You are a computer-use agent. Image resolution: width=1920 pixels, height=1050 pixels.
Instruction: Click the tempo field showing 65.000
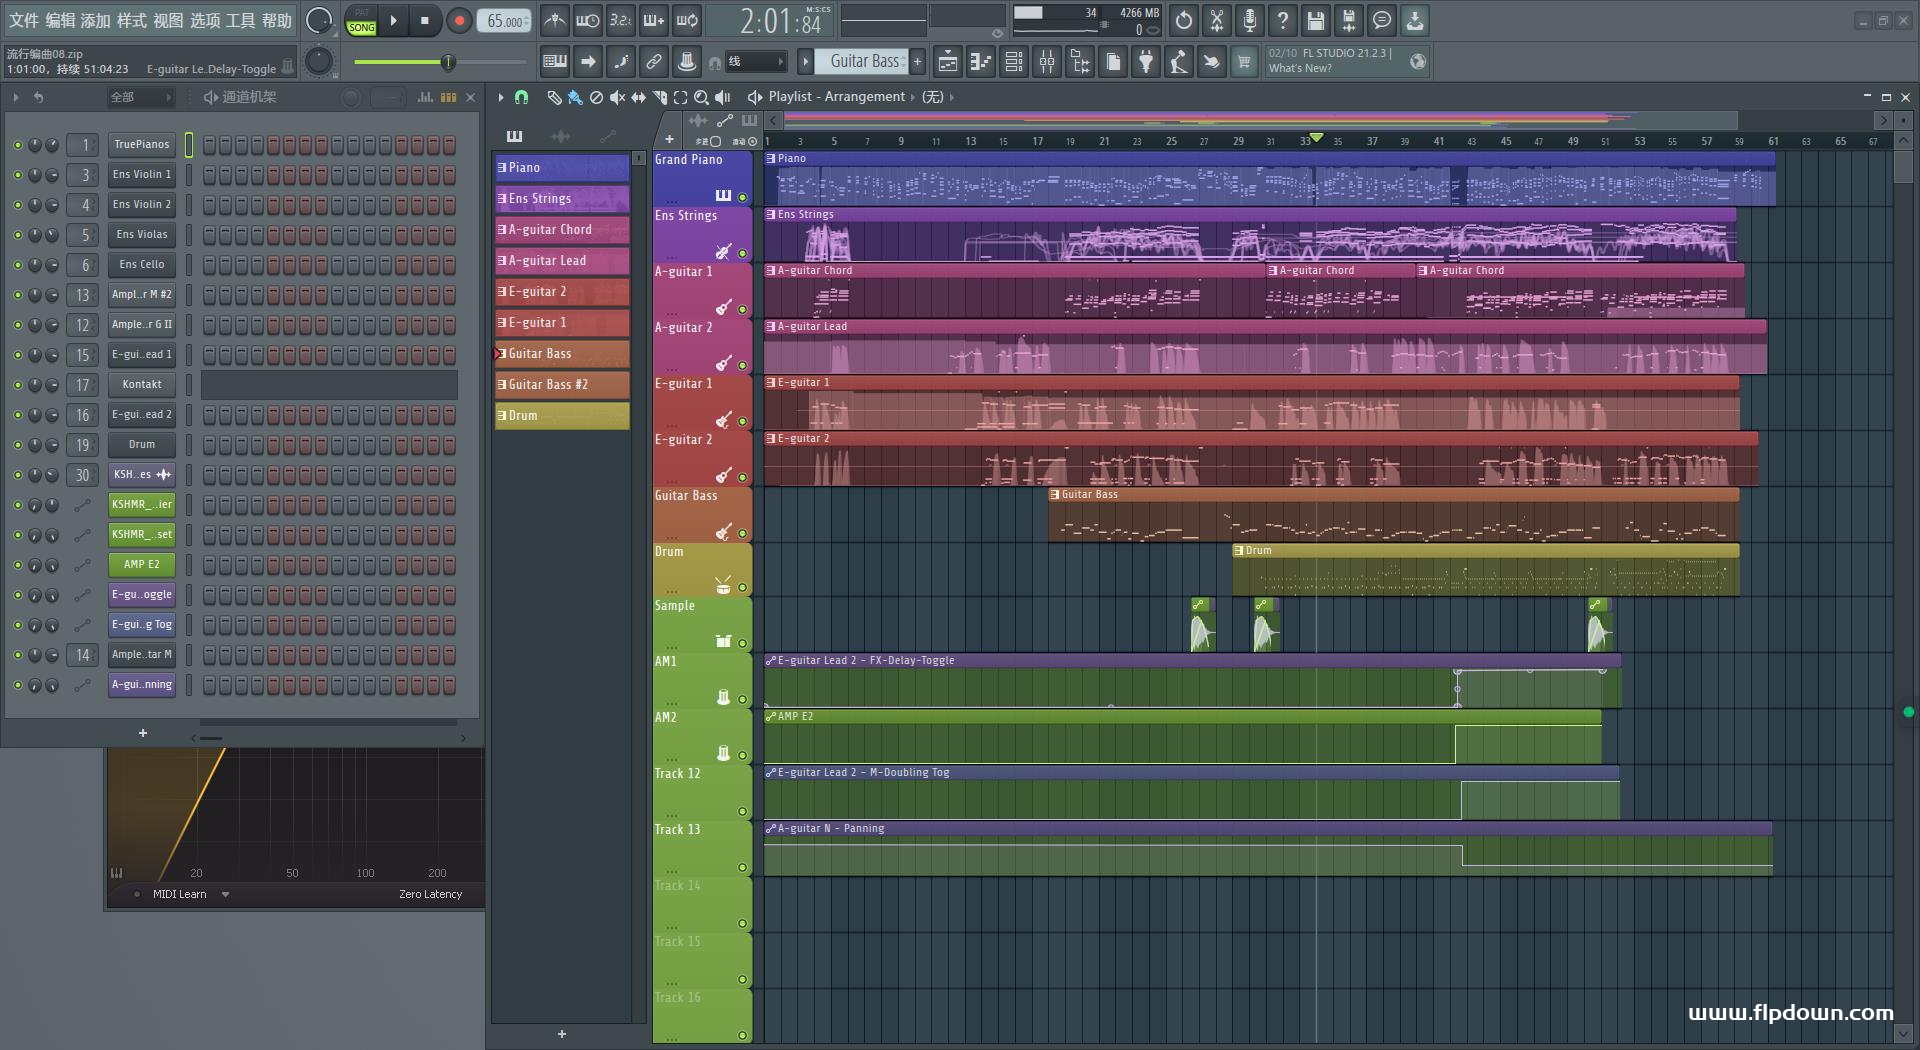[x=505, y=20]
